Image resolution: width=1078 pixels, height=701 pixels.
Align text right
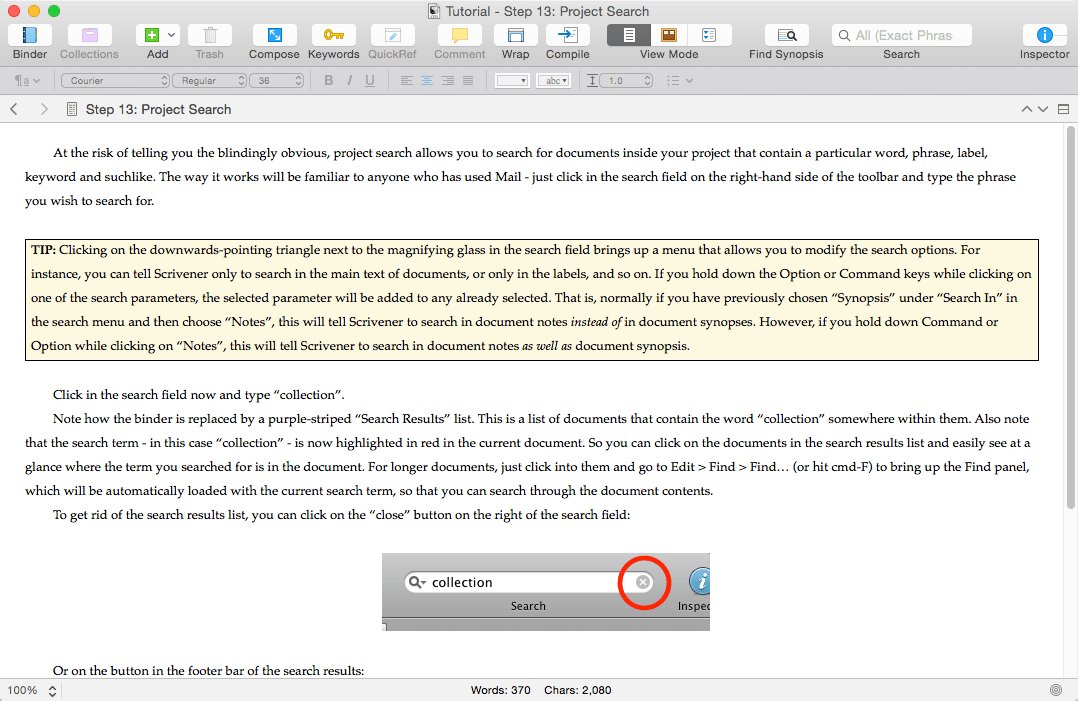coord(448,80)
